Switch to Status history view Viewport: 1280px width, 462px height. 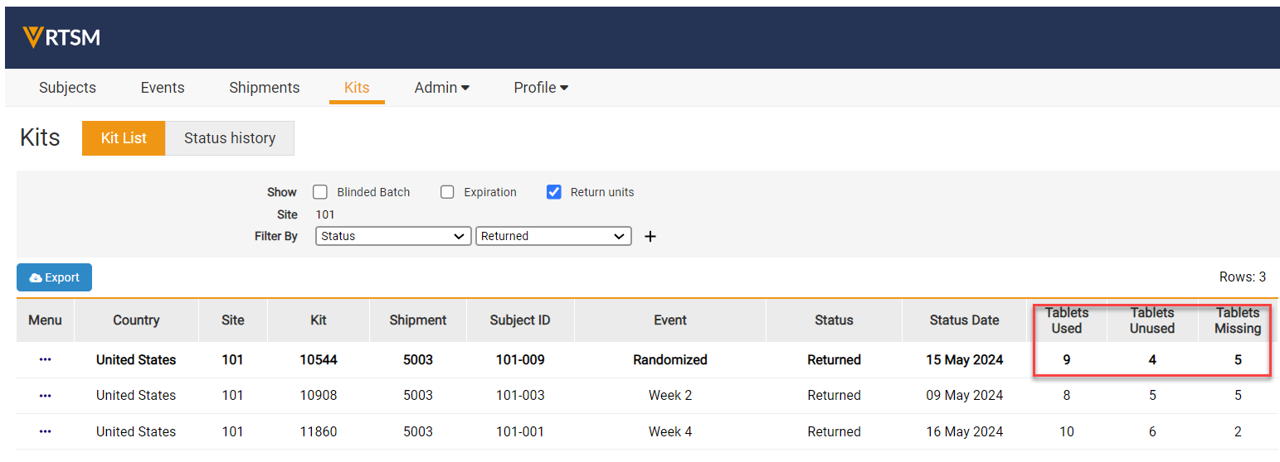pyautogui.click(x=230, y=138)
